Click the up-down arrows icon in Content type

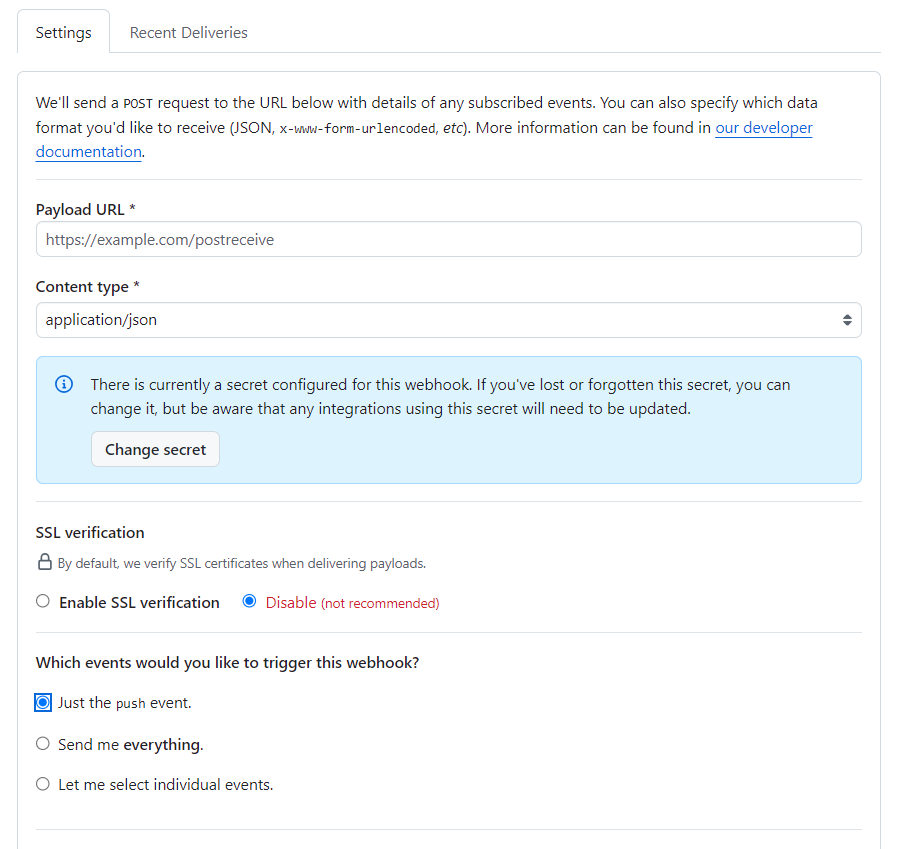[x=847, y=320]
